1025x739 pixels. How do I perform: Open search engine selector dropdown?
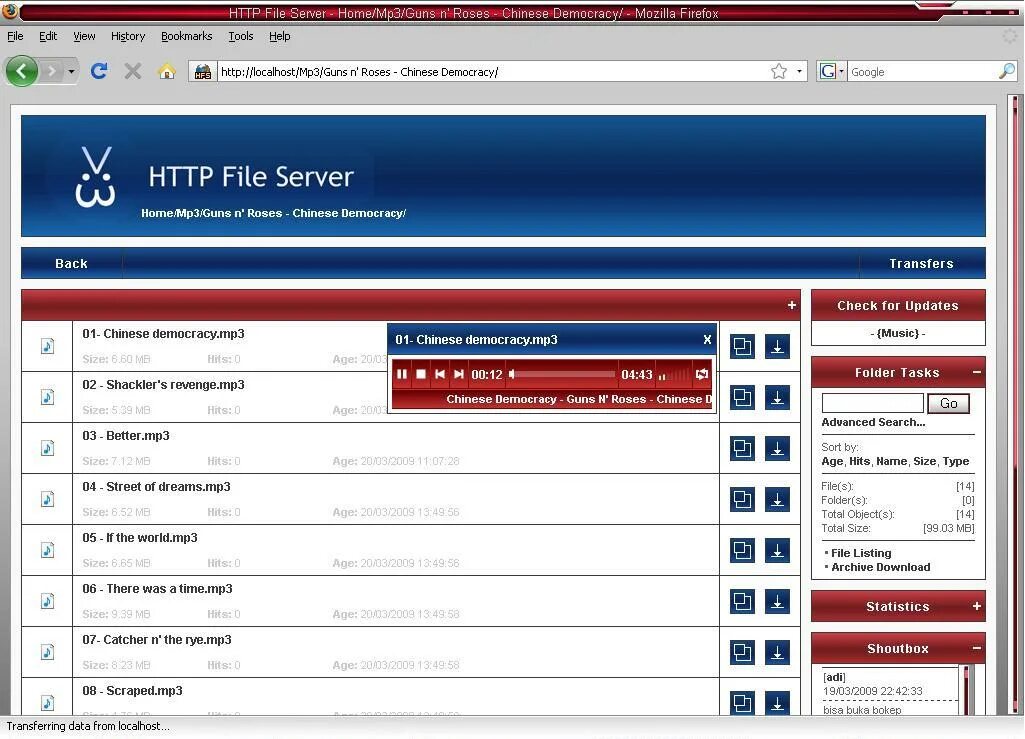click(841, 71)
